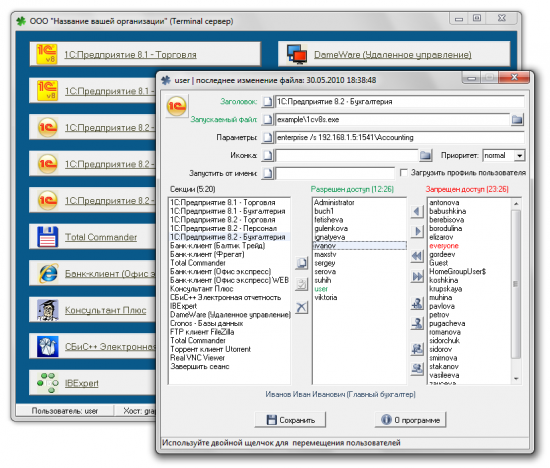Select everyone in denied access list
This screenshot has width=550, height=468.
click(x=444, y=246)
